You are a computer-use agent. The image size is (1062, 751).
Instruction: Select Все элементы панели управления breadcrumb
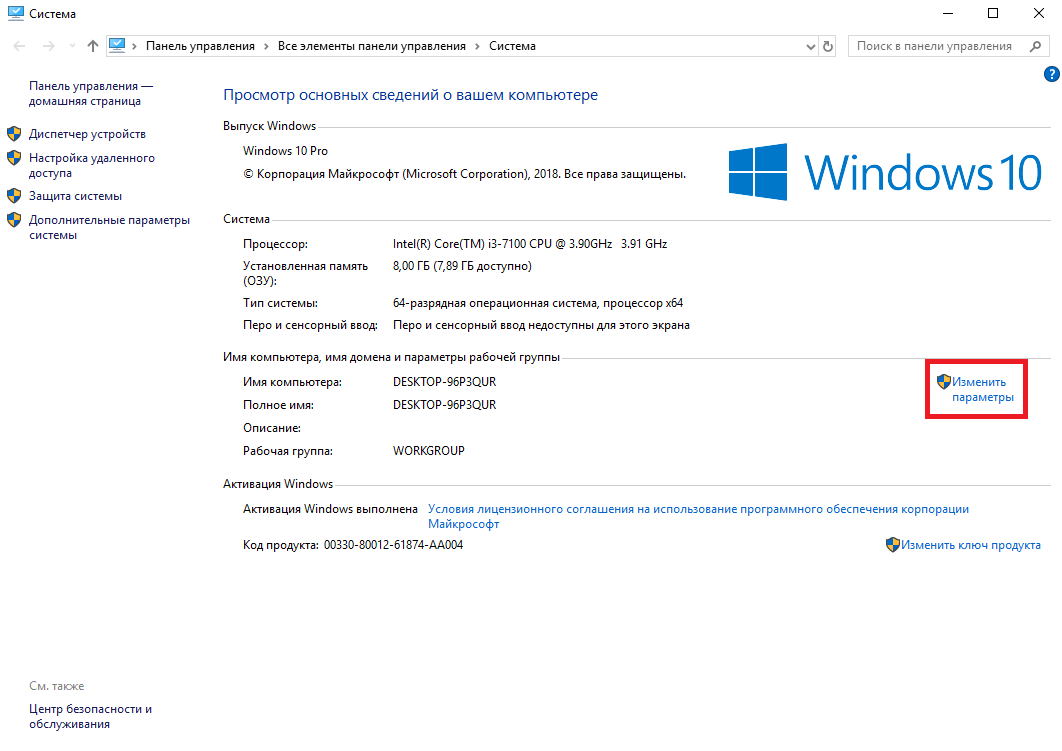tap(371, 46)
